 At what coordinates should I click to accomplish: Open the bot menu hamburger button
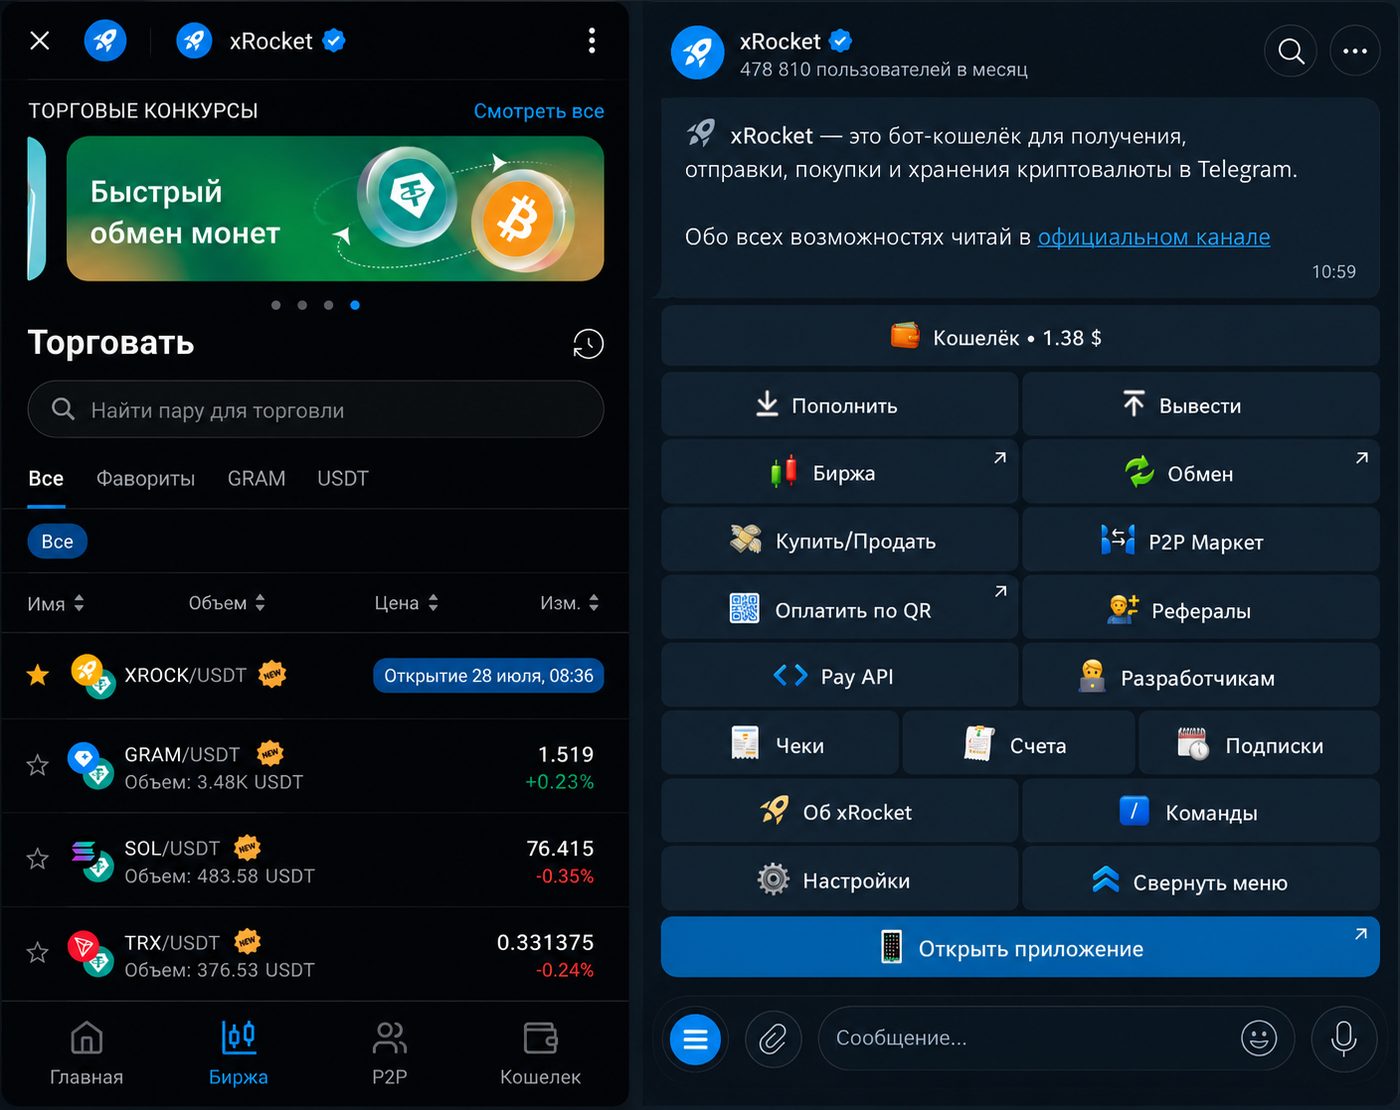coord(695,1039)
